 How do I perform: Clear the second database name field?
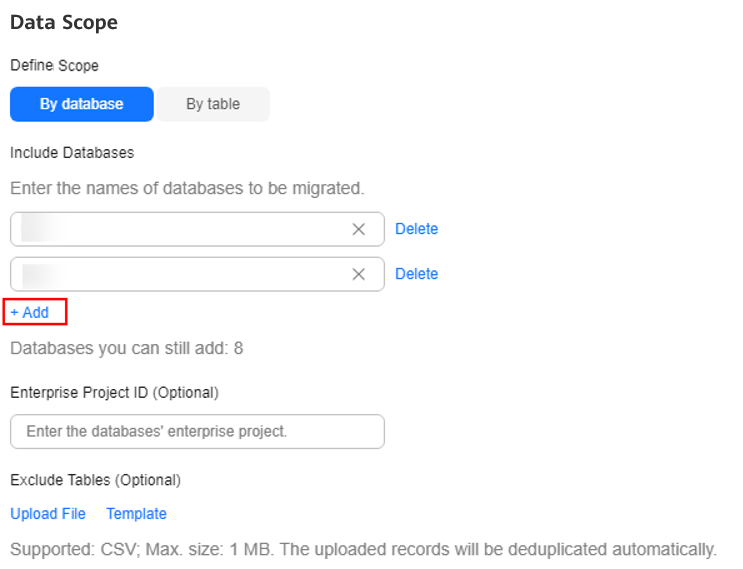pyautogui.click(x=359, y=274)
